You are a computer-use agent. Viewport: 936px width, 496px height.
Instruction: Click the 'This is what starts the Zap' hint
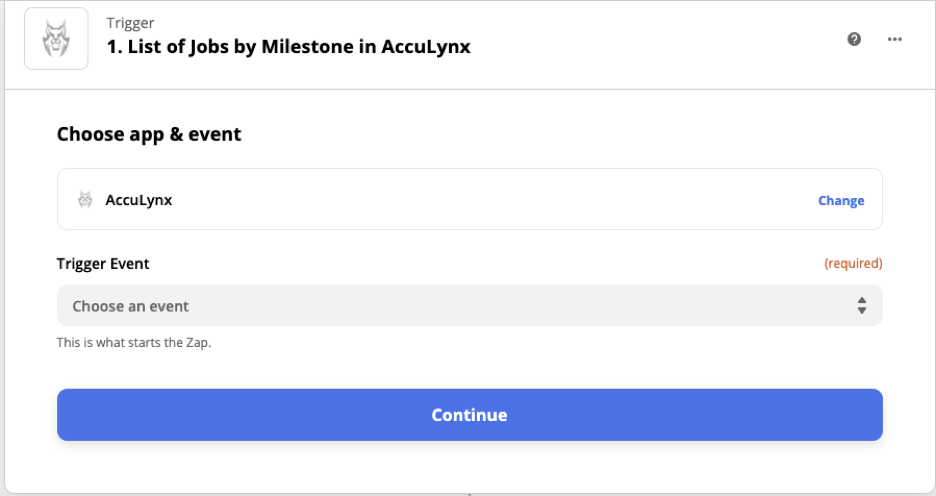tap(134, 343)
